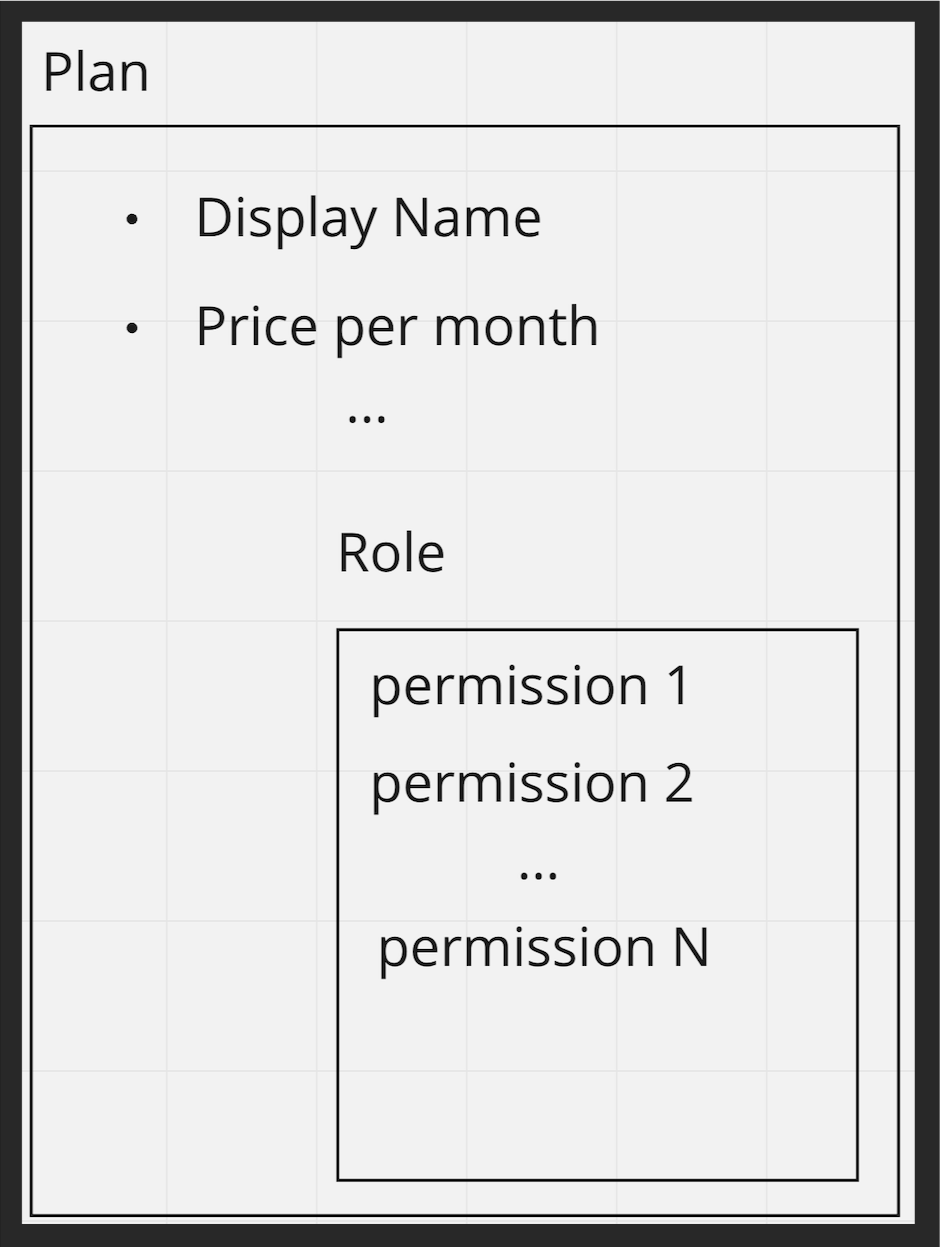Click empty space below permission N in Role box
The image size is (940, 1247).
(597, 1080)
